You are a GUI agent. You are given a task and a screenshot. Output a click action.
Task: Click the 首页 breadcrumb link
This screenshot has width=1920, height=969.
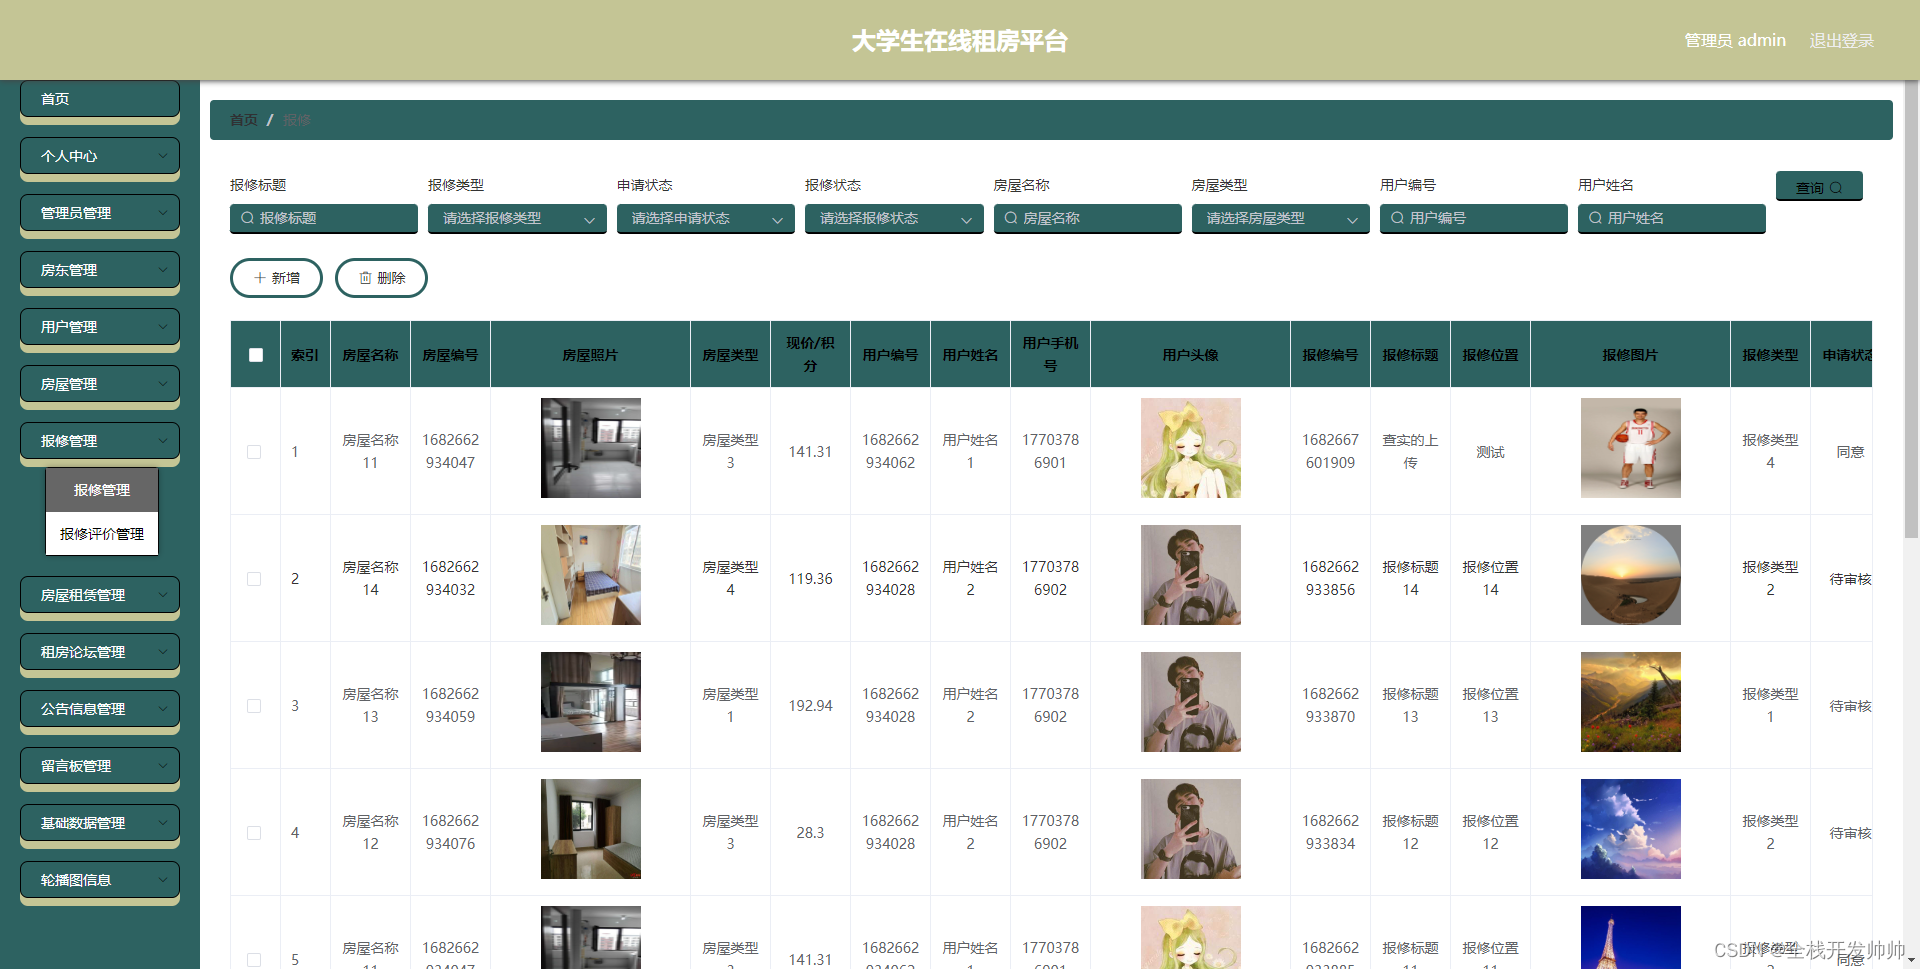point(243,119)
